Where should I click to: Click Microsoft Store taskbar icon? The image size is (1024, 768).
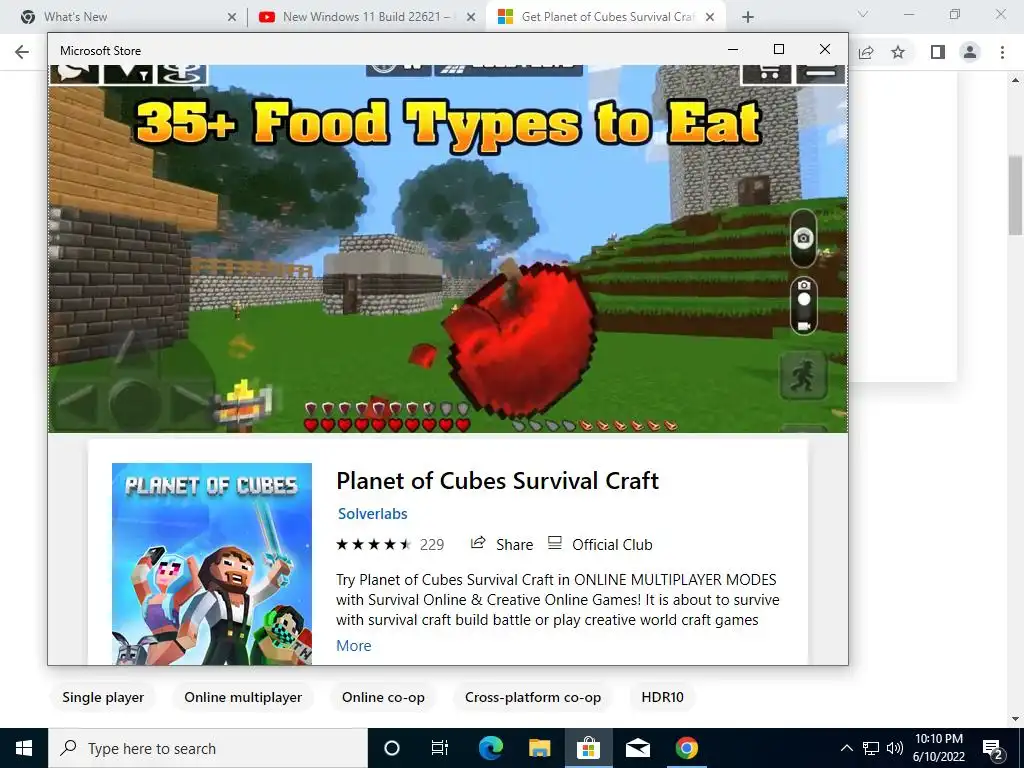tap(588, 748)
